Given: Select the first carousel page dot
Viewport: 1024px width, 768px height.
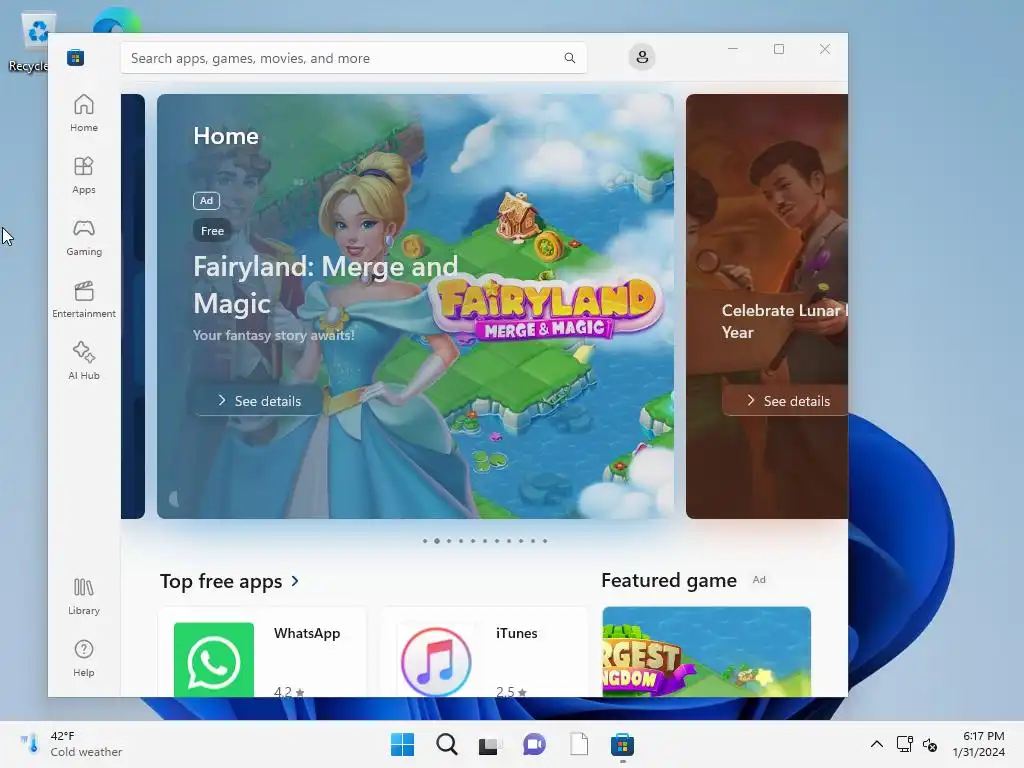Looking at the screenshot, I should point(425,541).
